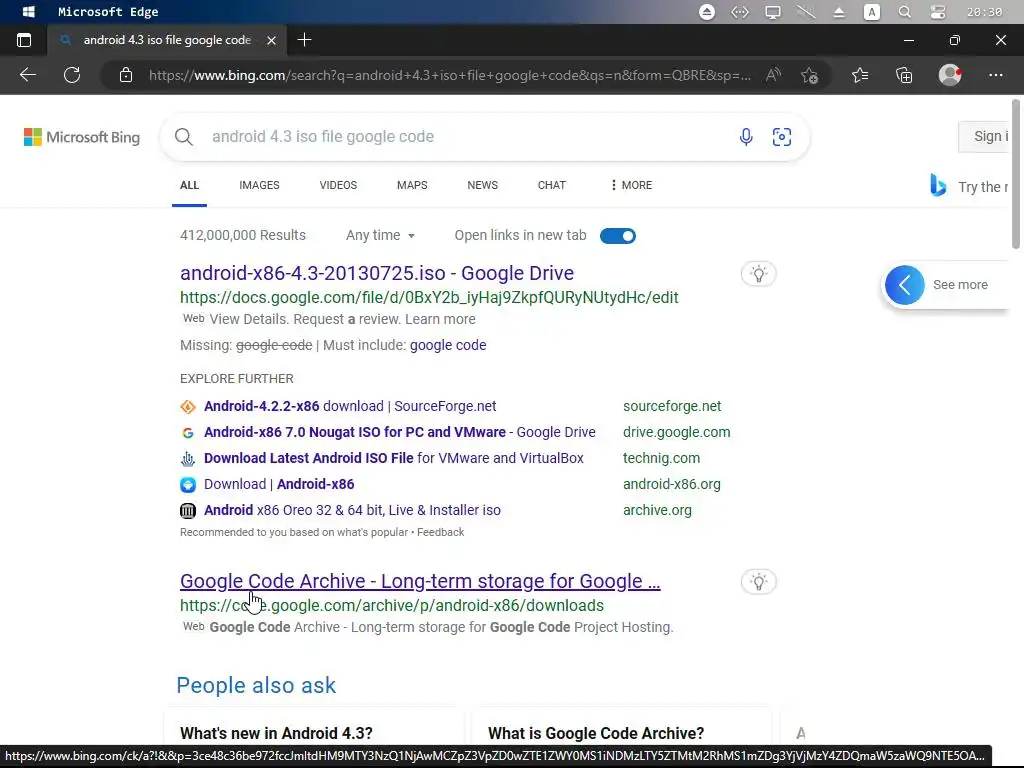Switch to IMAGES tab
Image resolution: width=1024 pixels, height=768 pixels.
259,185
